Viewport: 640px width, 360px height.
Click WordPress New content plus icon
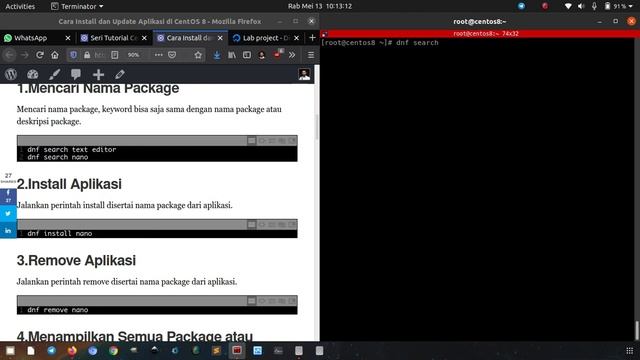pyautogui.click(x=98, y=74)
